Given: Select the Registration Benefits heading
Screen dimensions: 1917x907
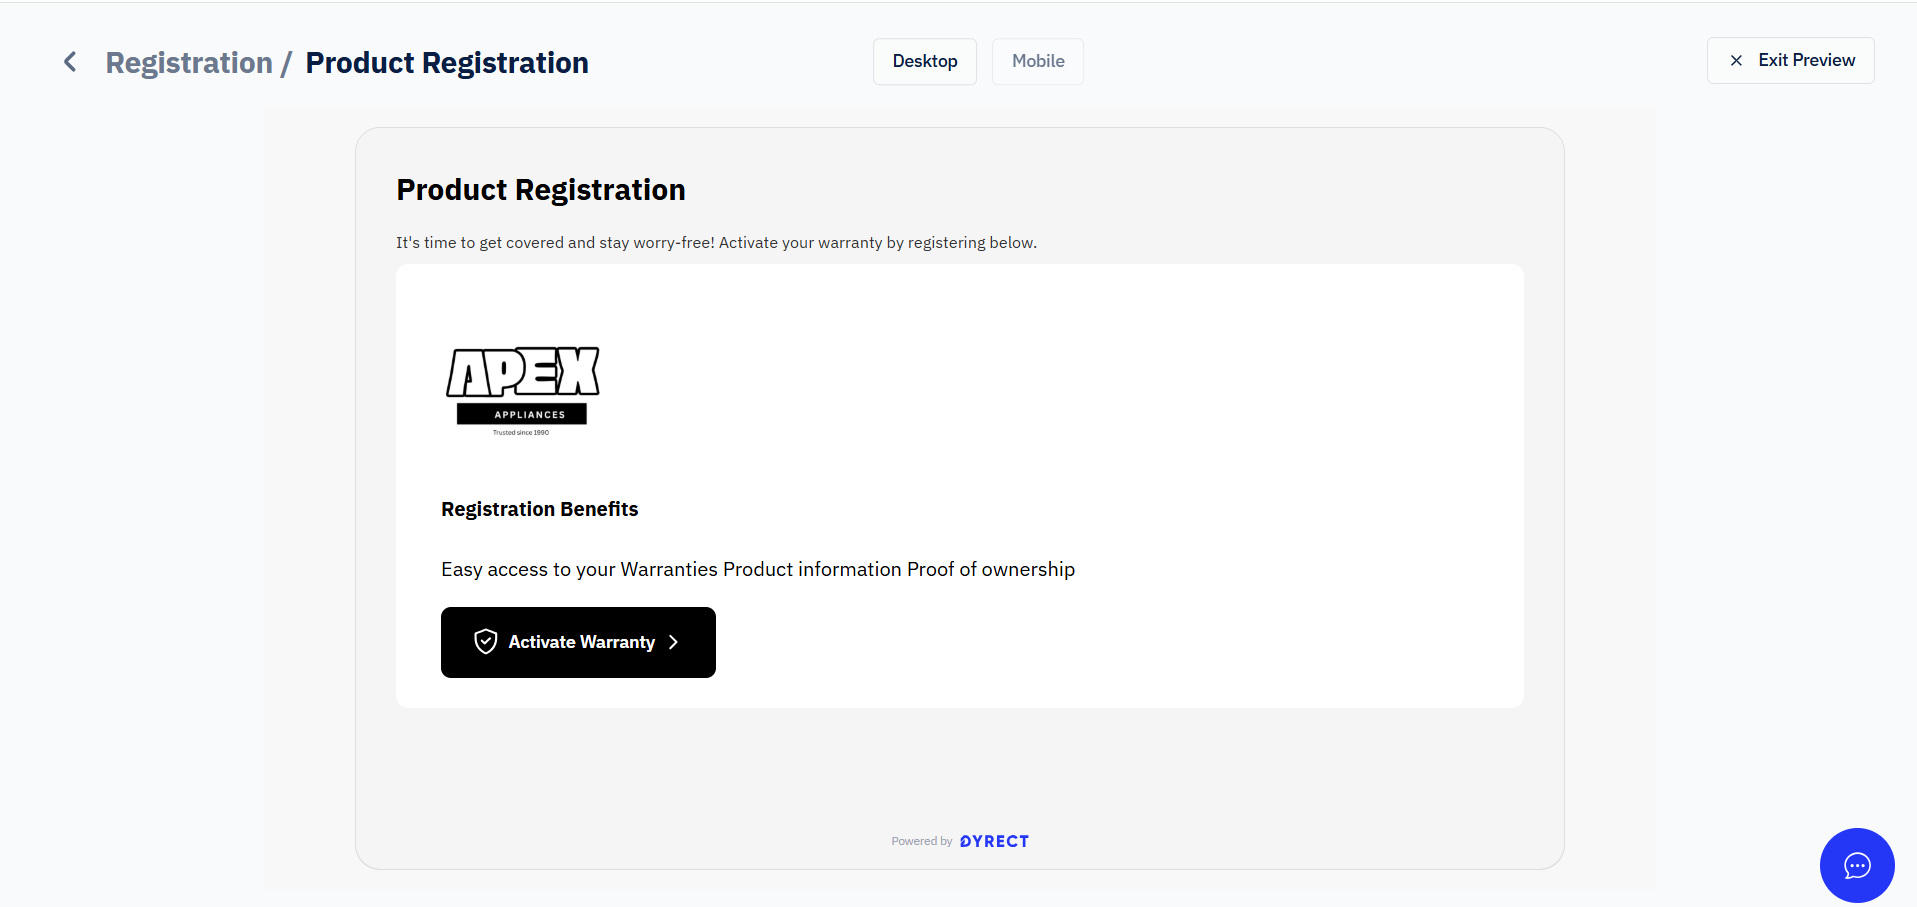Looking at the screenshot, I should coord(540,509).
